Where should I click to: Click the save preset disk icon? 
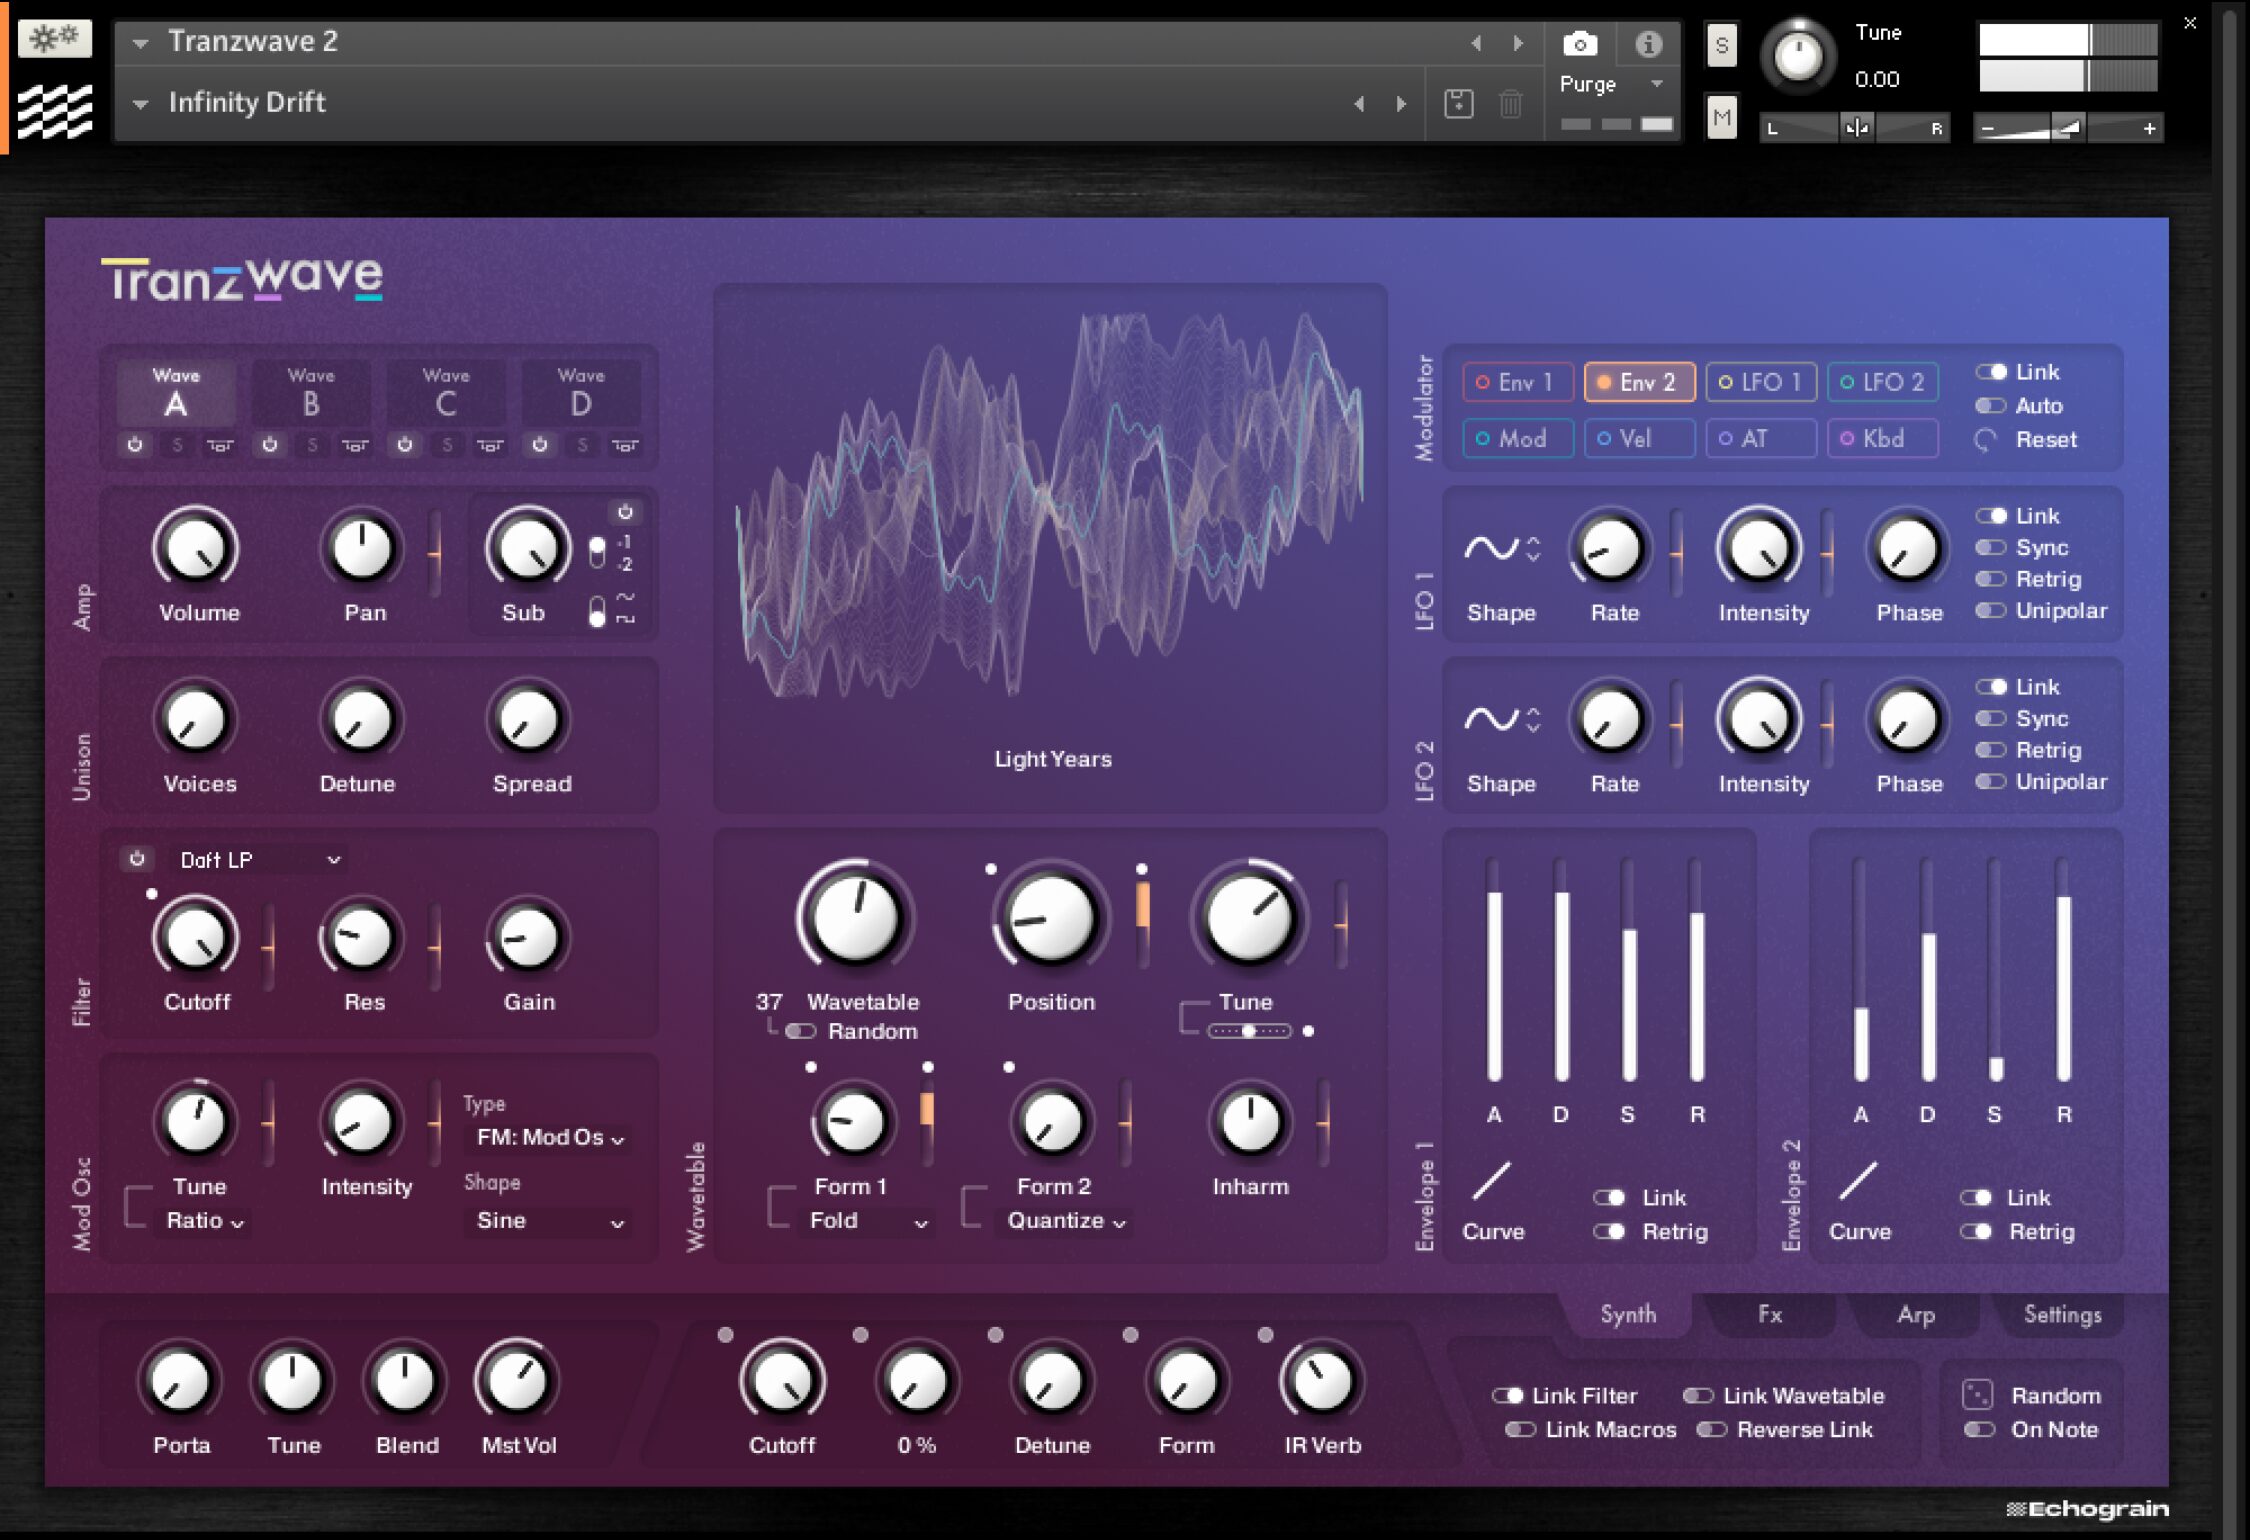click(1458, 103)
